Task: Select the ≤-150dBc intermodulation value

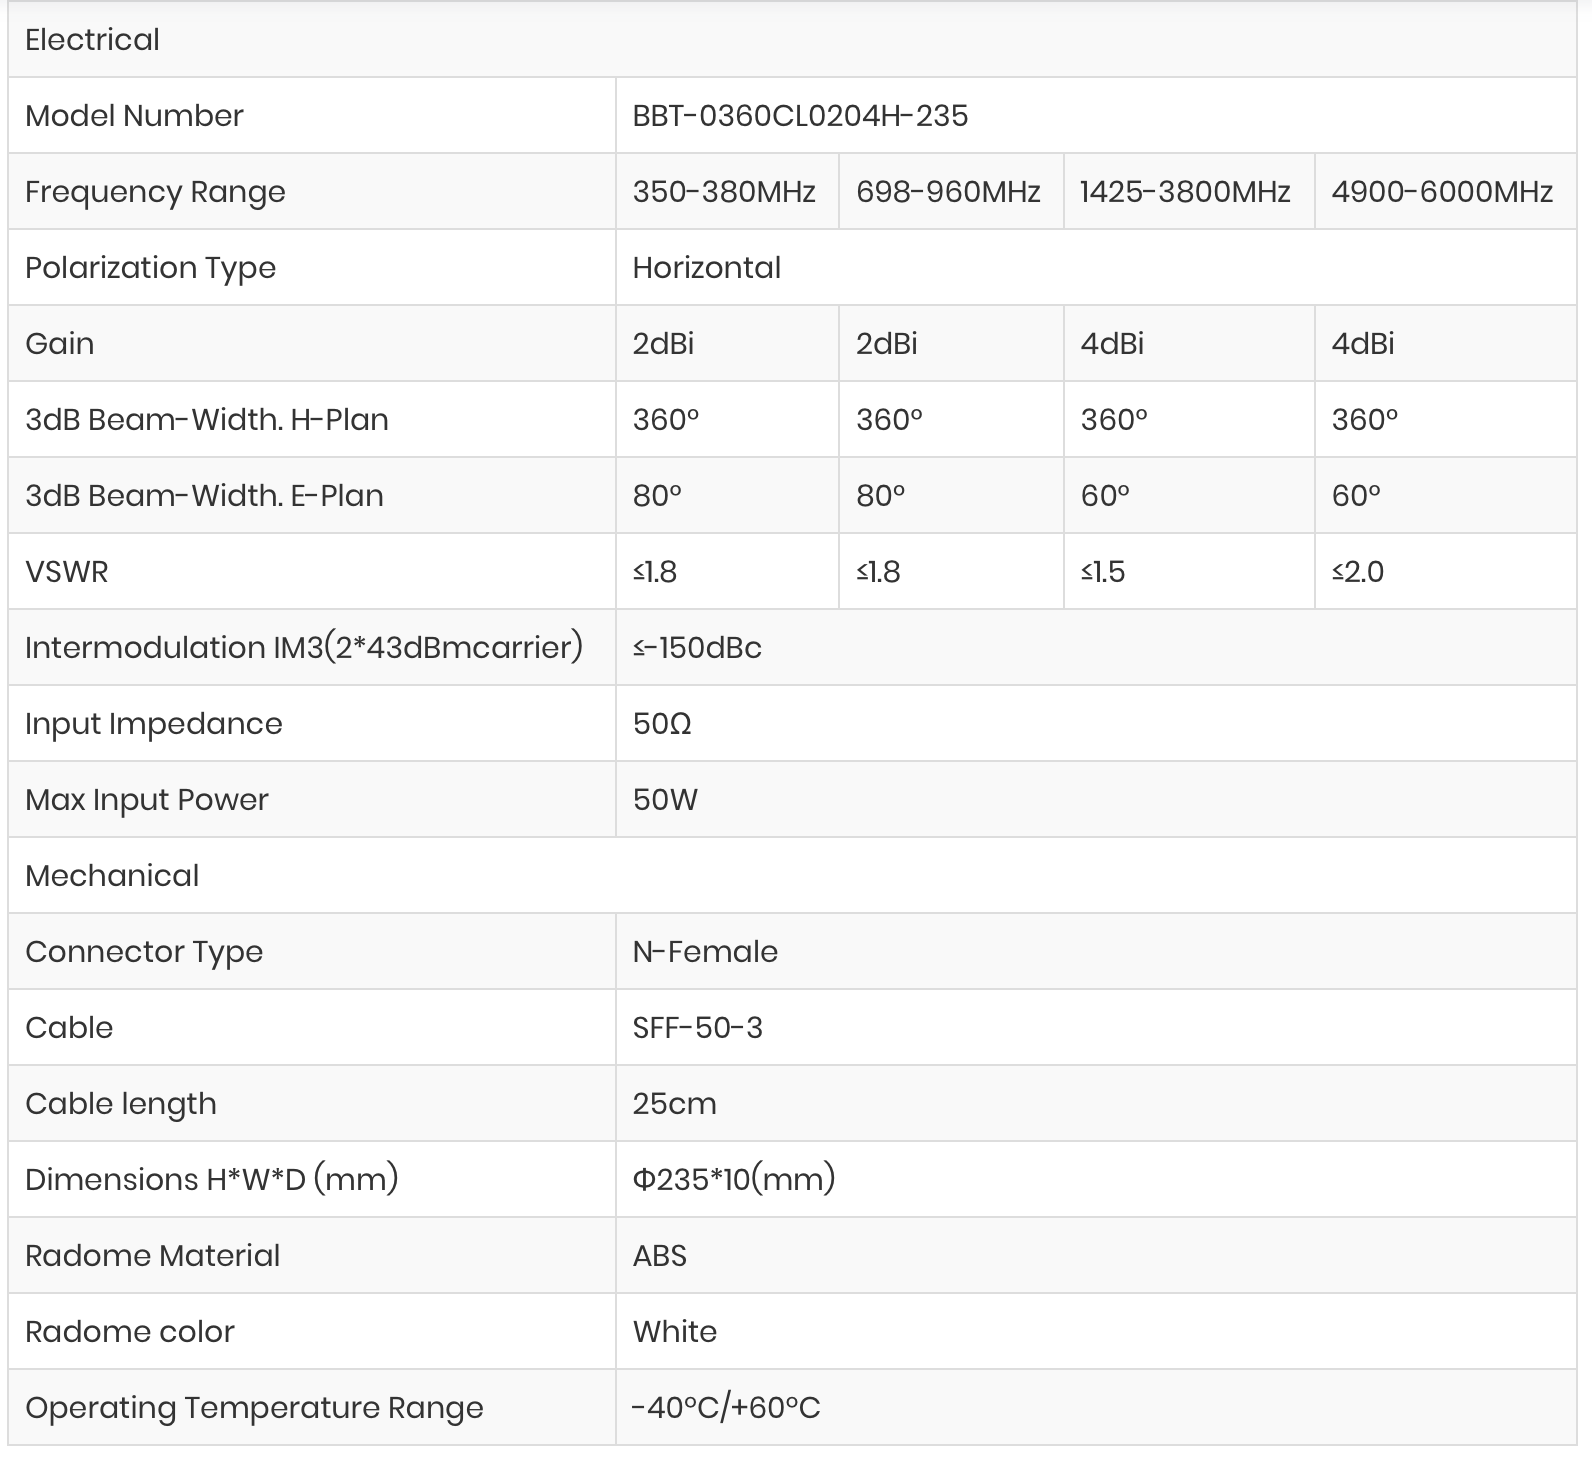Action: click(697, 648)
